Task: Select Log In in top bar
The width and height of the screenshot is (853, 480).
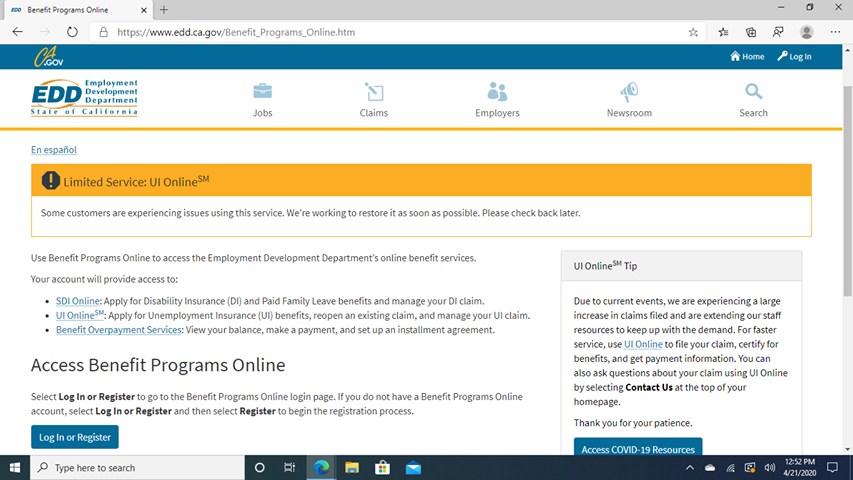Action: [x=794, y=57]
